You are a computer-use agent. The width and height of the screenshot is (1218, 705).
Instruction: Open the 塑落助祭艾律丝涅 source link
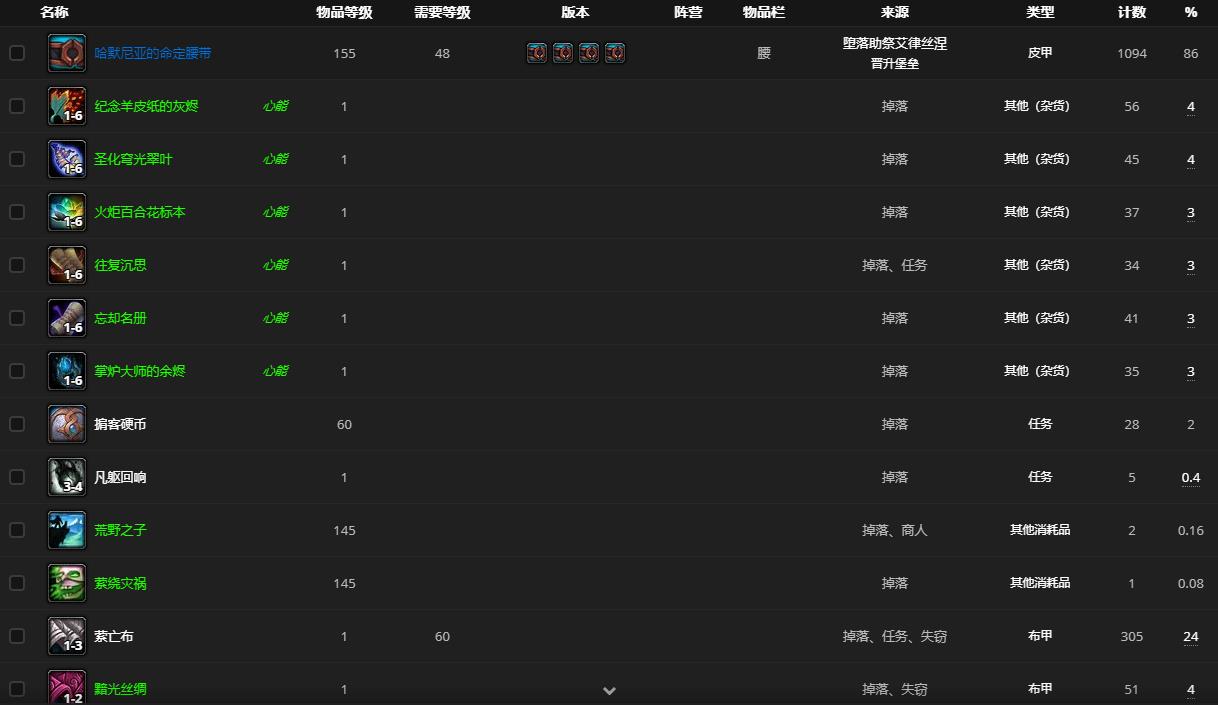pos(895,44)
